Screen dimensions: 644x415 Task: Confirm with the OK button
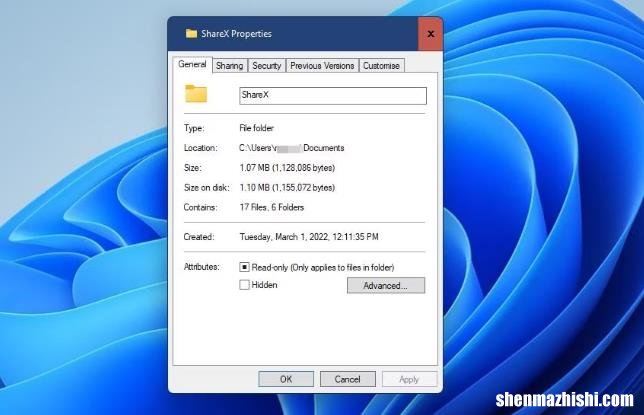click(286, 379)
